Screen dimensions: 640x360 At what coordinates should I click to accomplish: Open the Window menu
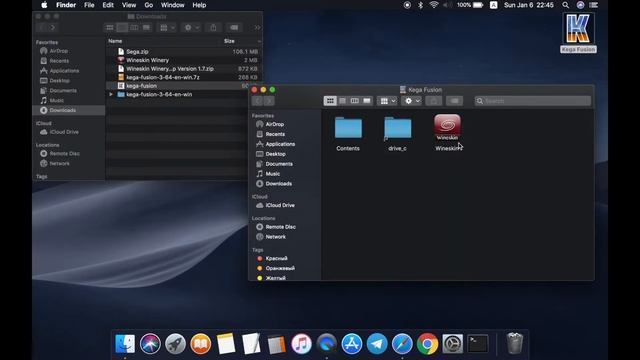click(x=172, y=5)
